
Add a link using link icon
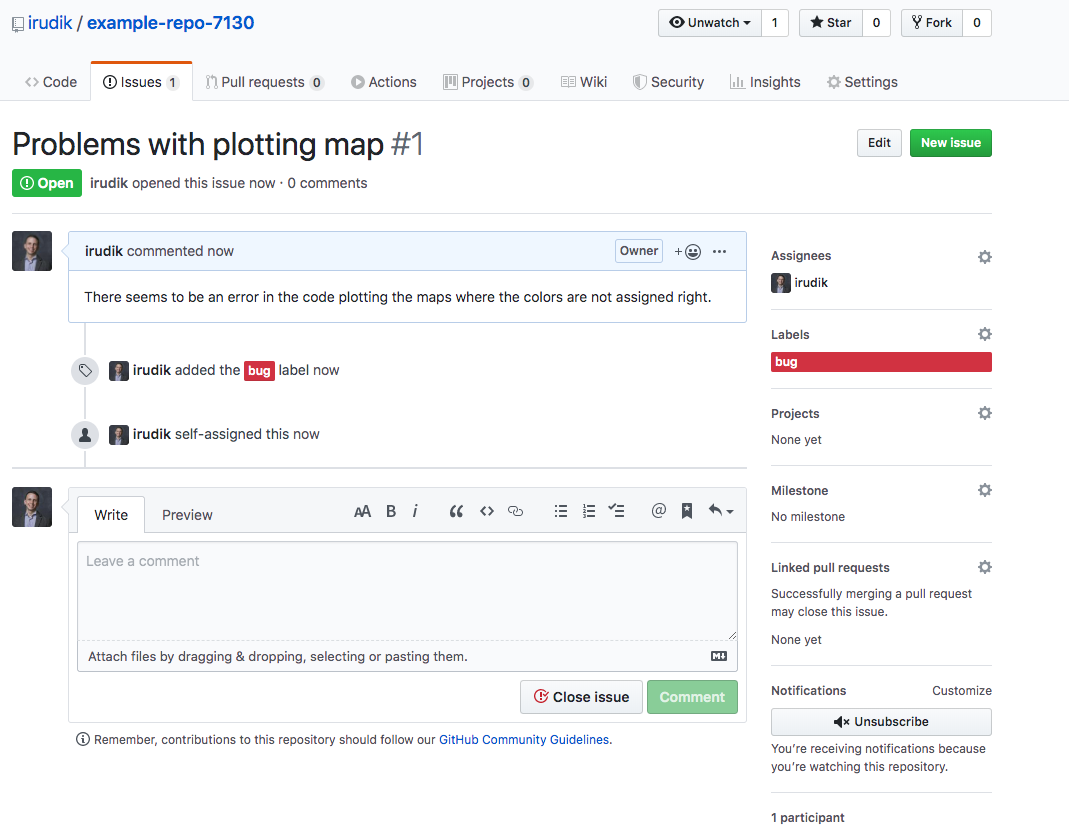(x=516, y=511)
